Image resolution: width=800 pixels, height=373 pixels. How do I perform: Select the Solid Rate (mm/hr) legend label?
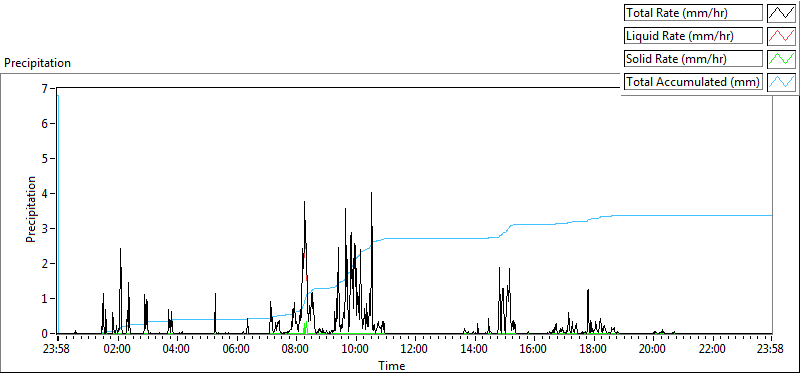coord(693,58)
